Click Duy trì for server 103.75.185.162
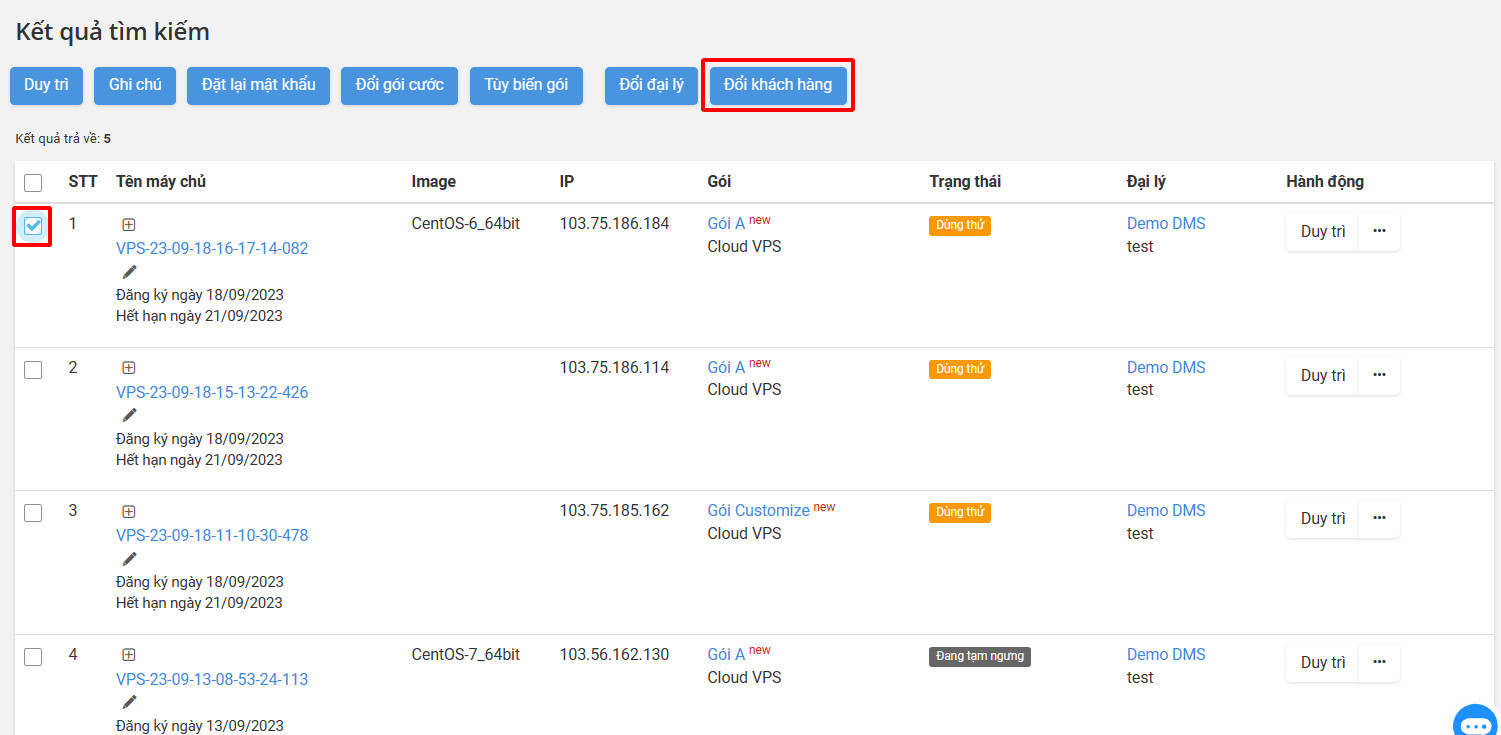Image resolution: width=1501 pixels, height=735 pixels. pos(1323,518)
